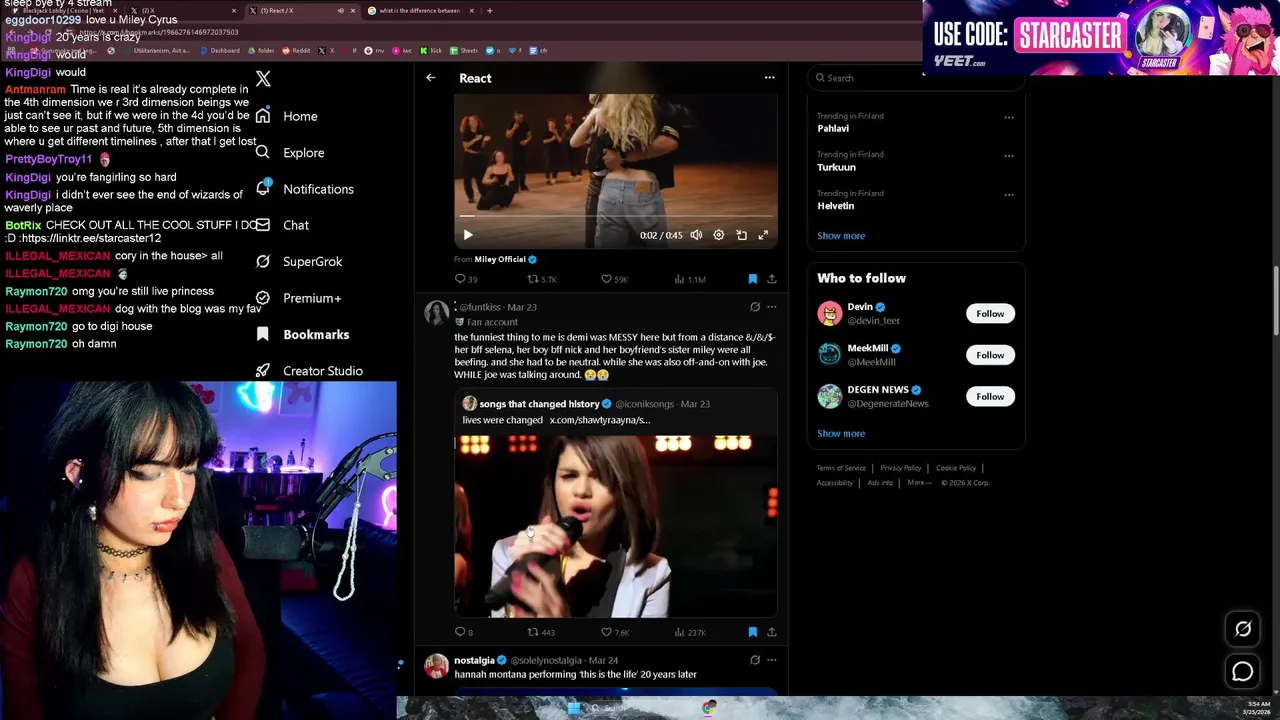Open nostalgia profile avatar
1280x720 pixels.
coord(437,666)
